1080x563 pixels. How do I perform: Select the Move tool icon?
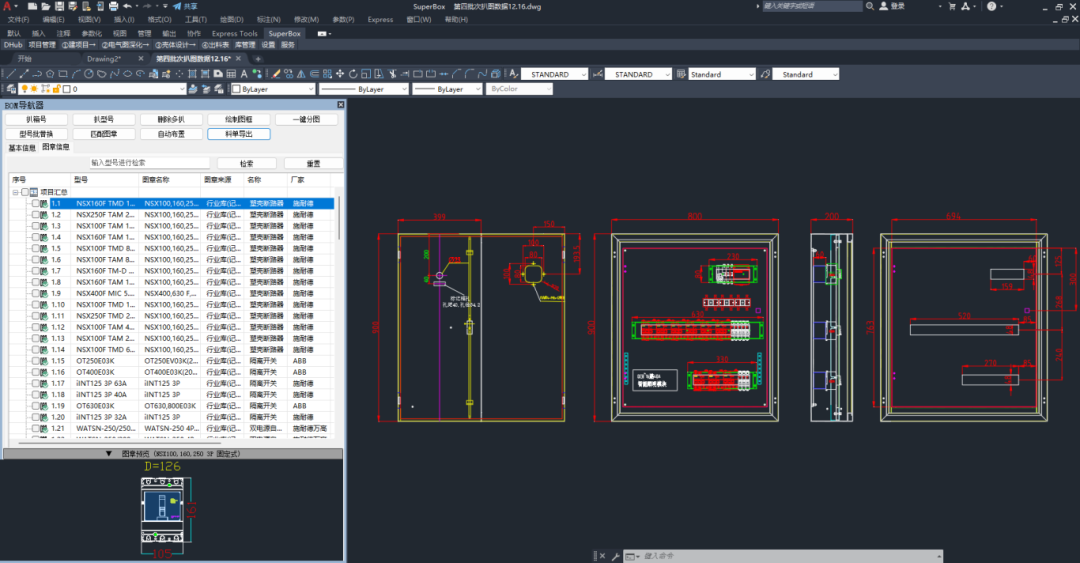click(x=340, y=74)
